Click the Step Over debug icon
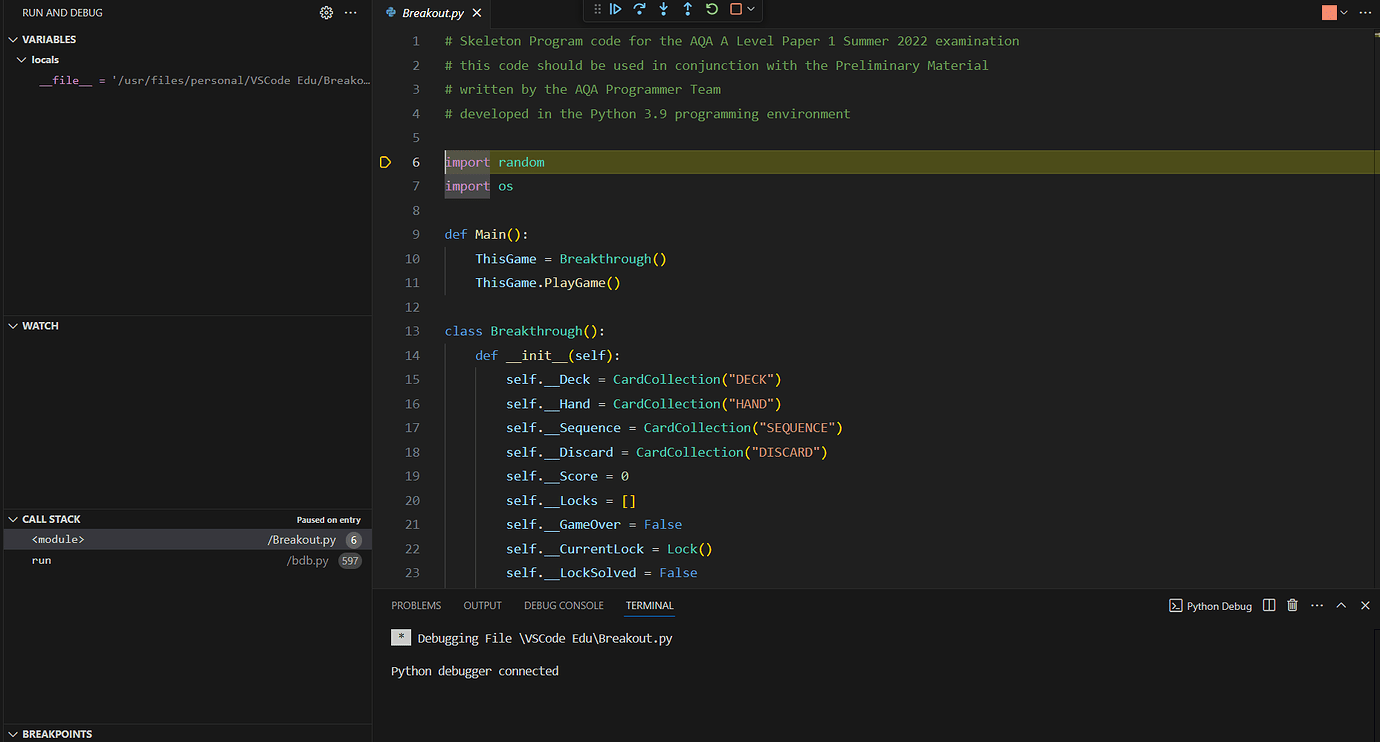 tap(640, 9)
